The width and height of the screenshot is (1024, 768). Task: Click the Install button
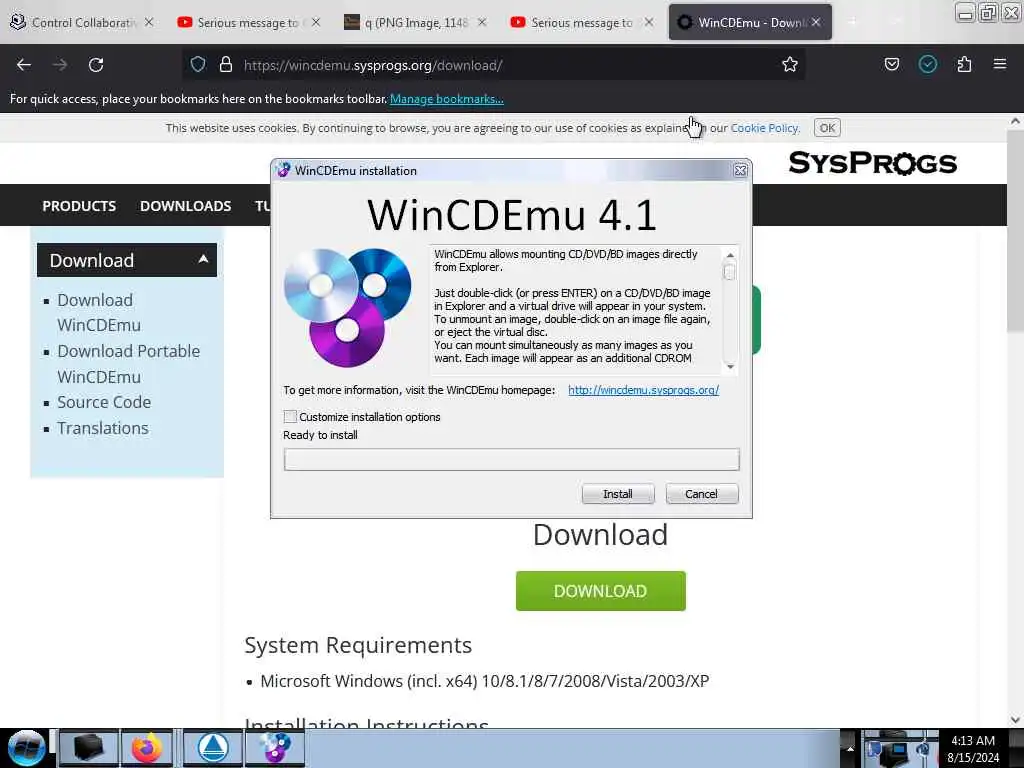point(618,494)
